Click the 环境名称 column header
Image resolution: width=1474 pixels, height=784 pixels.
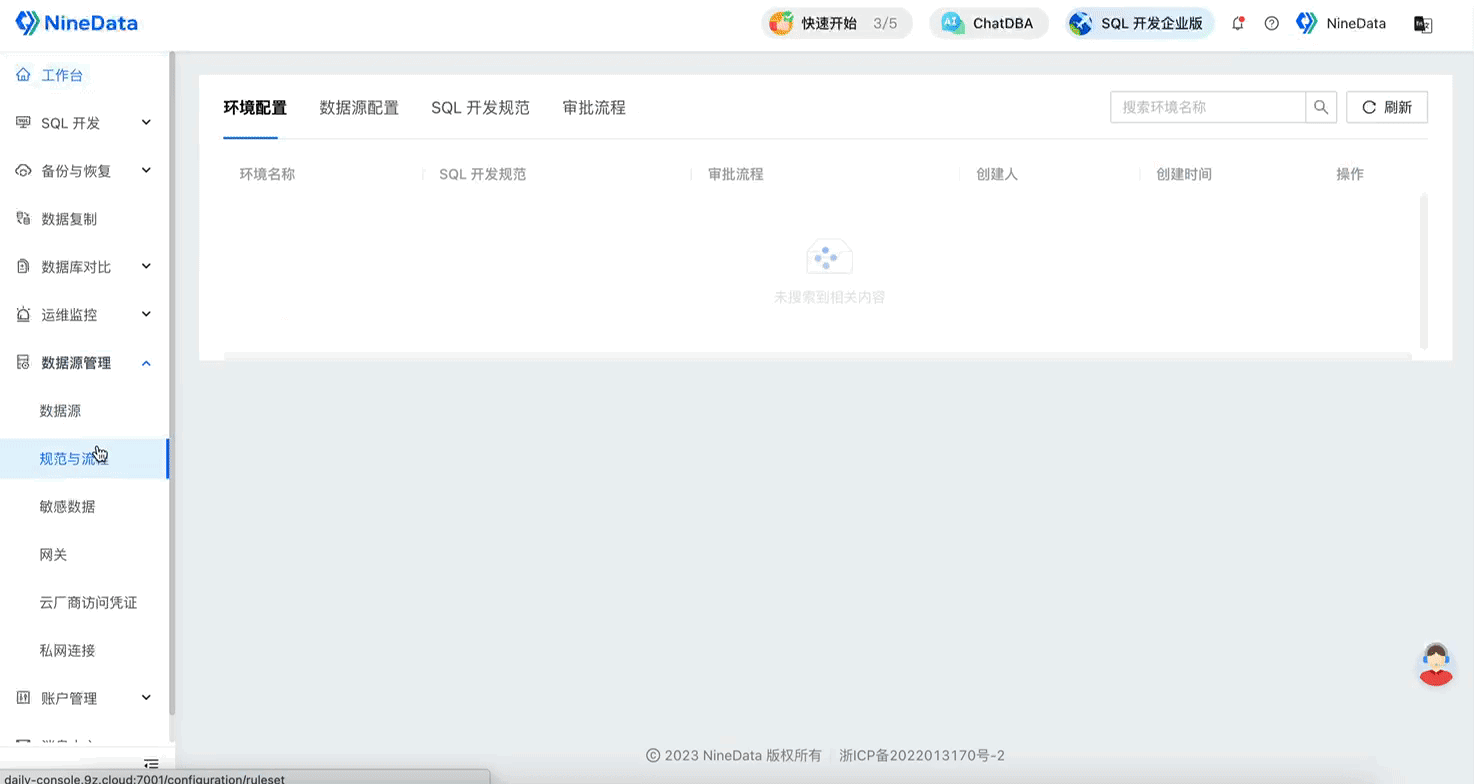(x=267, y=174)
